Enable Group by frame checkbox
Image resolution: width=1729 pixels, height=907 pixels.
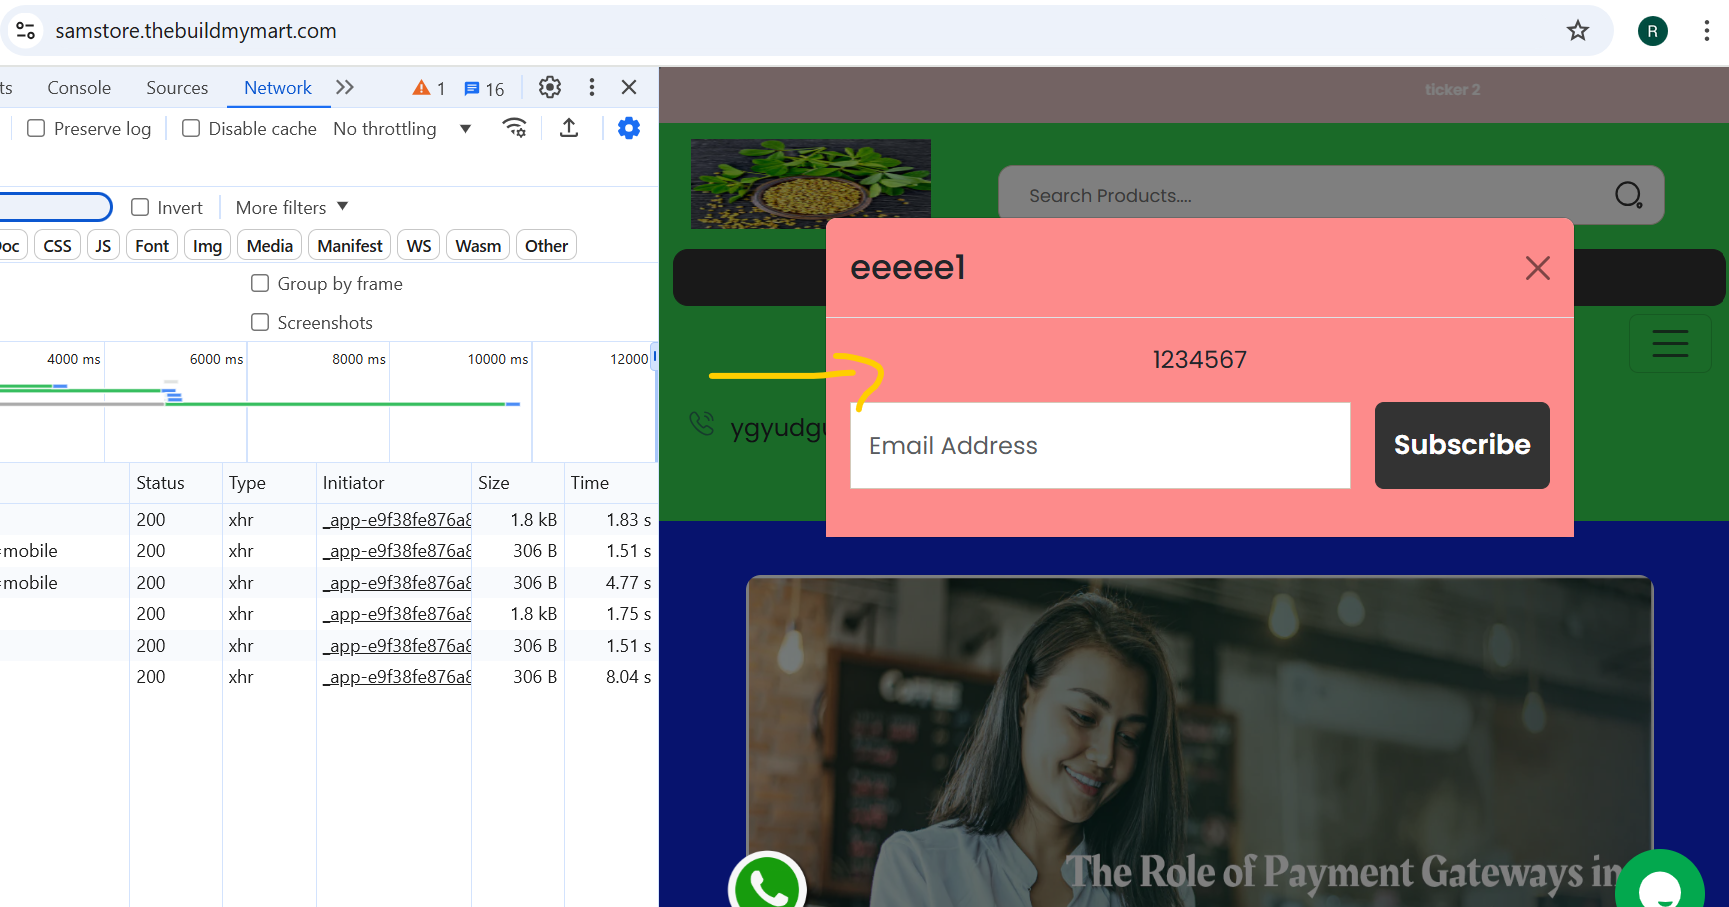point(260,283)
